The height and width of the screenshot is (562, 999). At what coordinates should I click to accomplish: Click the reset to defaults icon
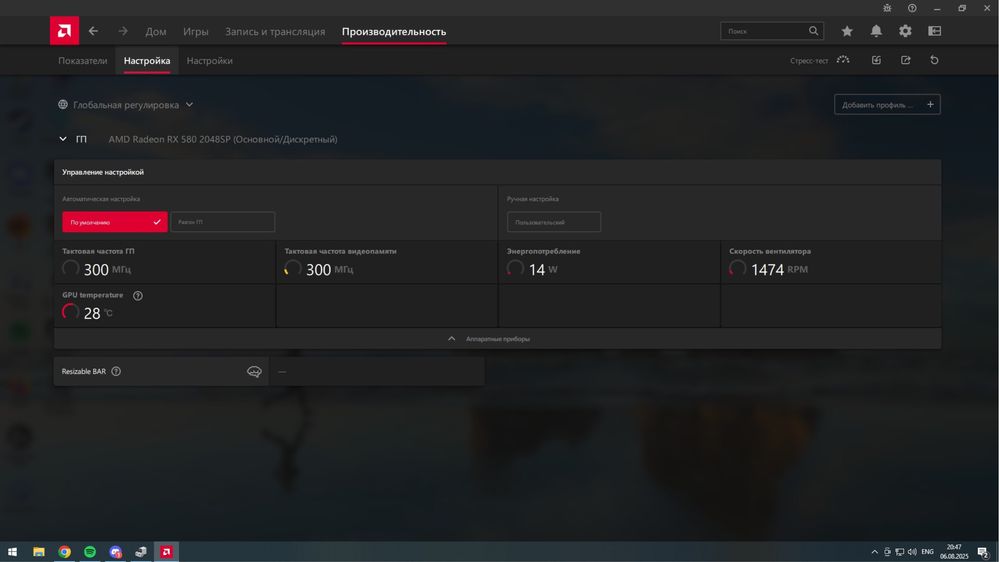point(935,60)
